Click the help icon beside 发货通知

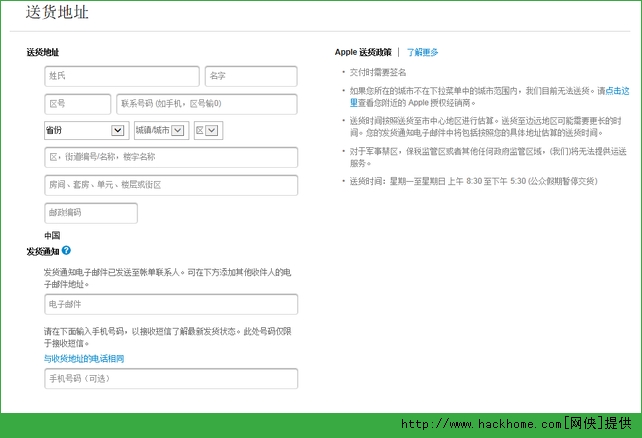point(66,251)
